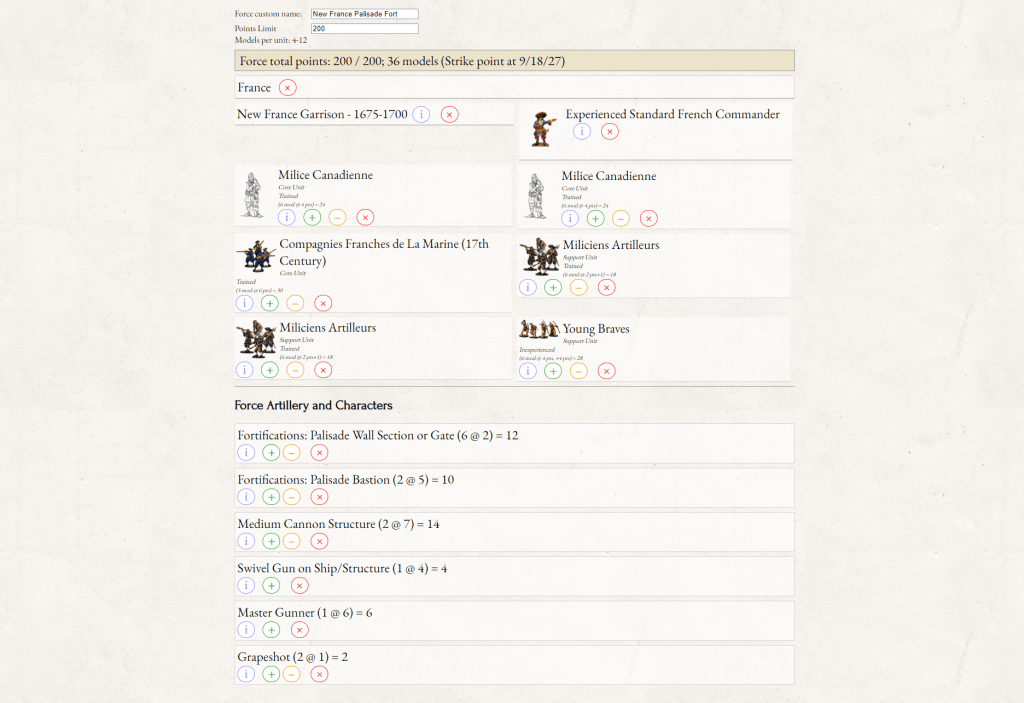Add a model to Compagnies Franches unit
The image size is (1024, 703).
pyautogui.click(x=270, y=303)
